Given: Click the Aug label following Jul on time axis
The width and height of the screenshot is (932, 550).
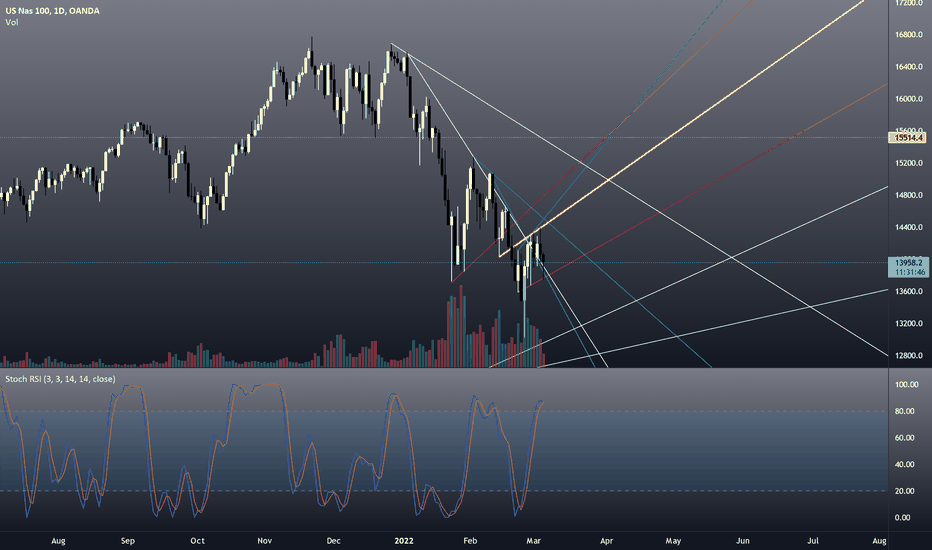Looking at the screenshot, I should pos(879,541).
